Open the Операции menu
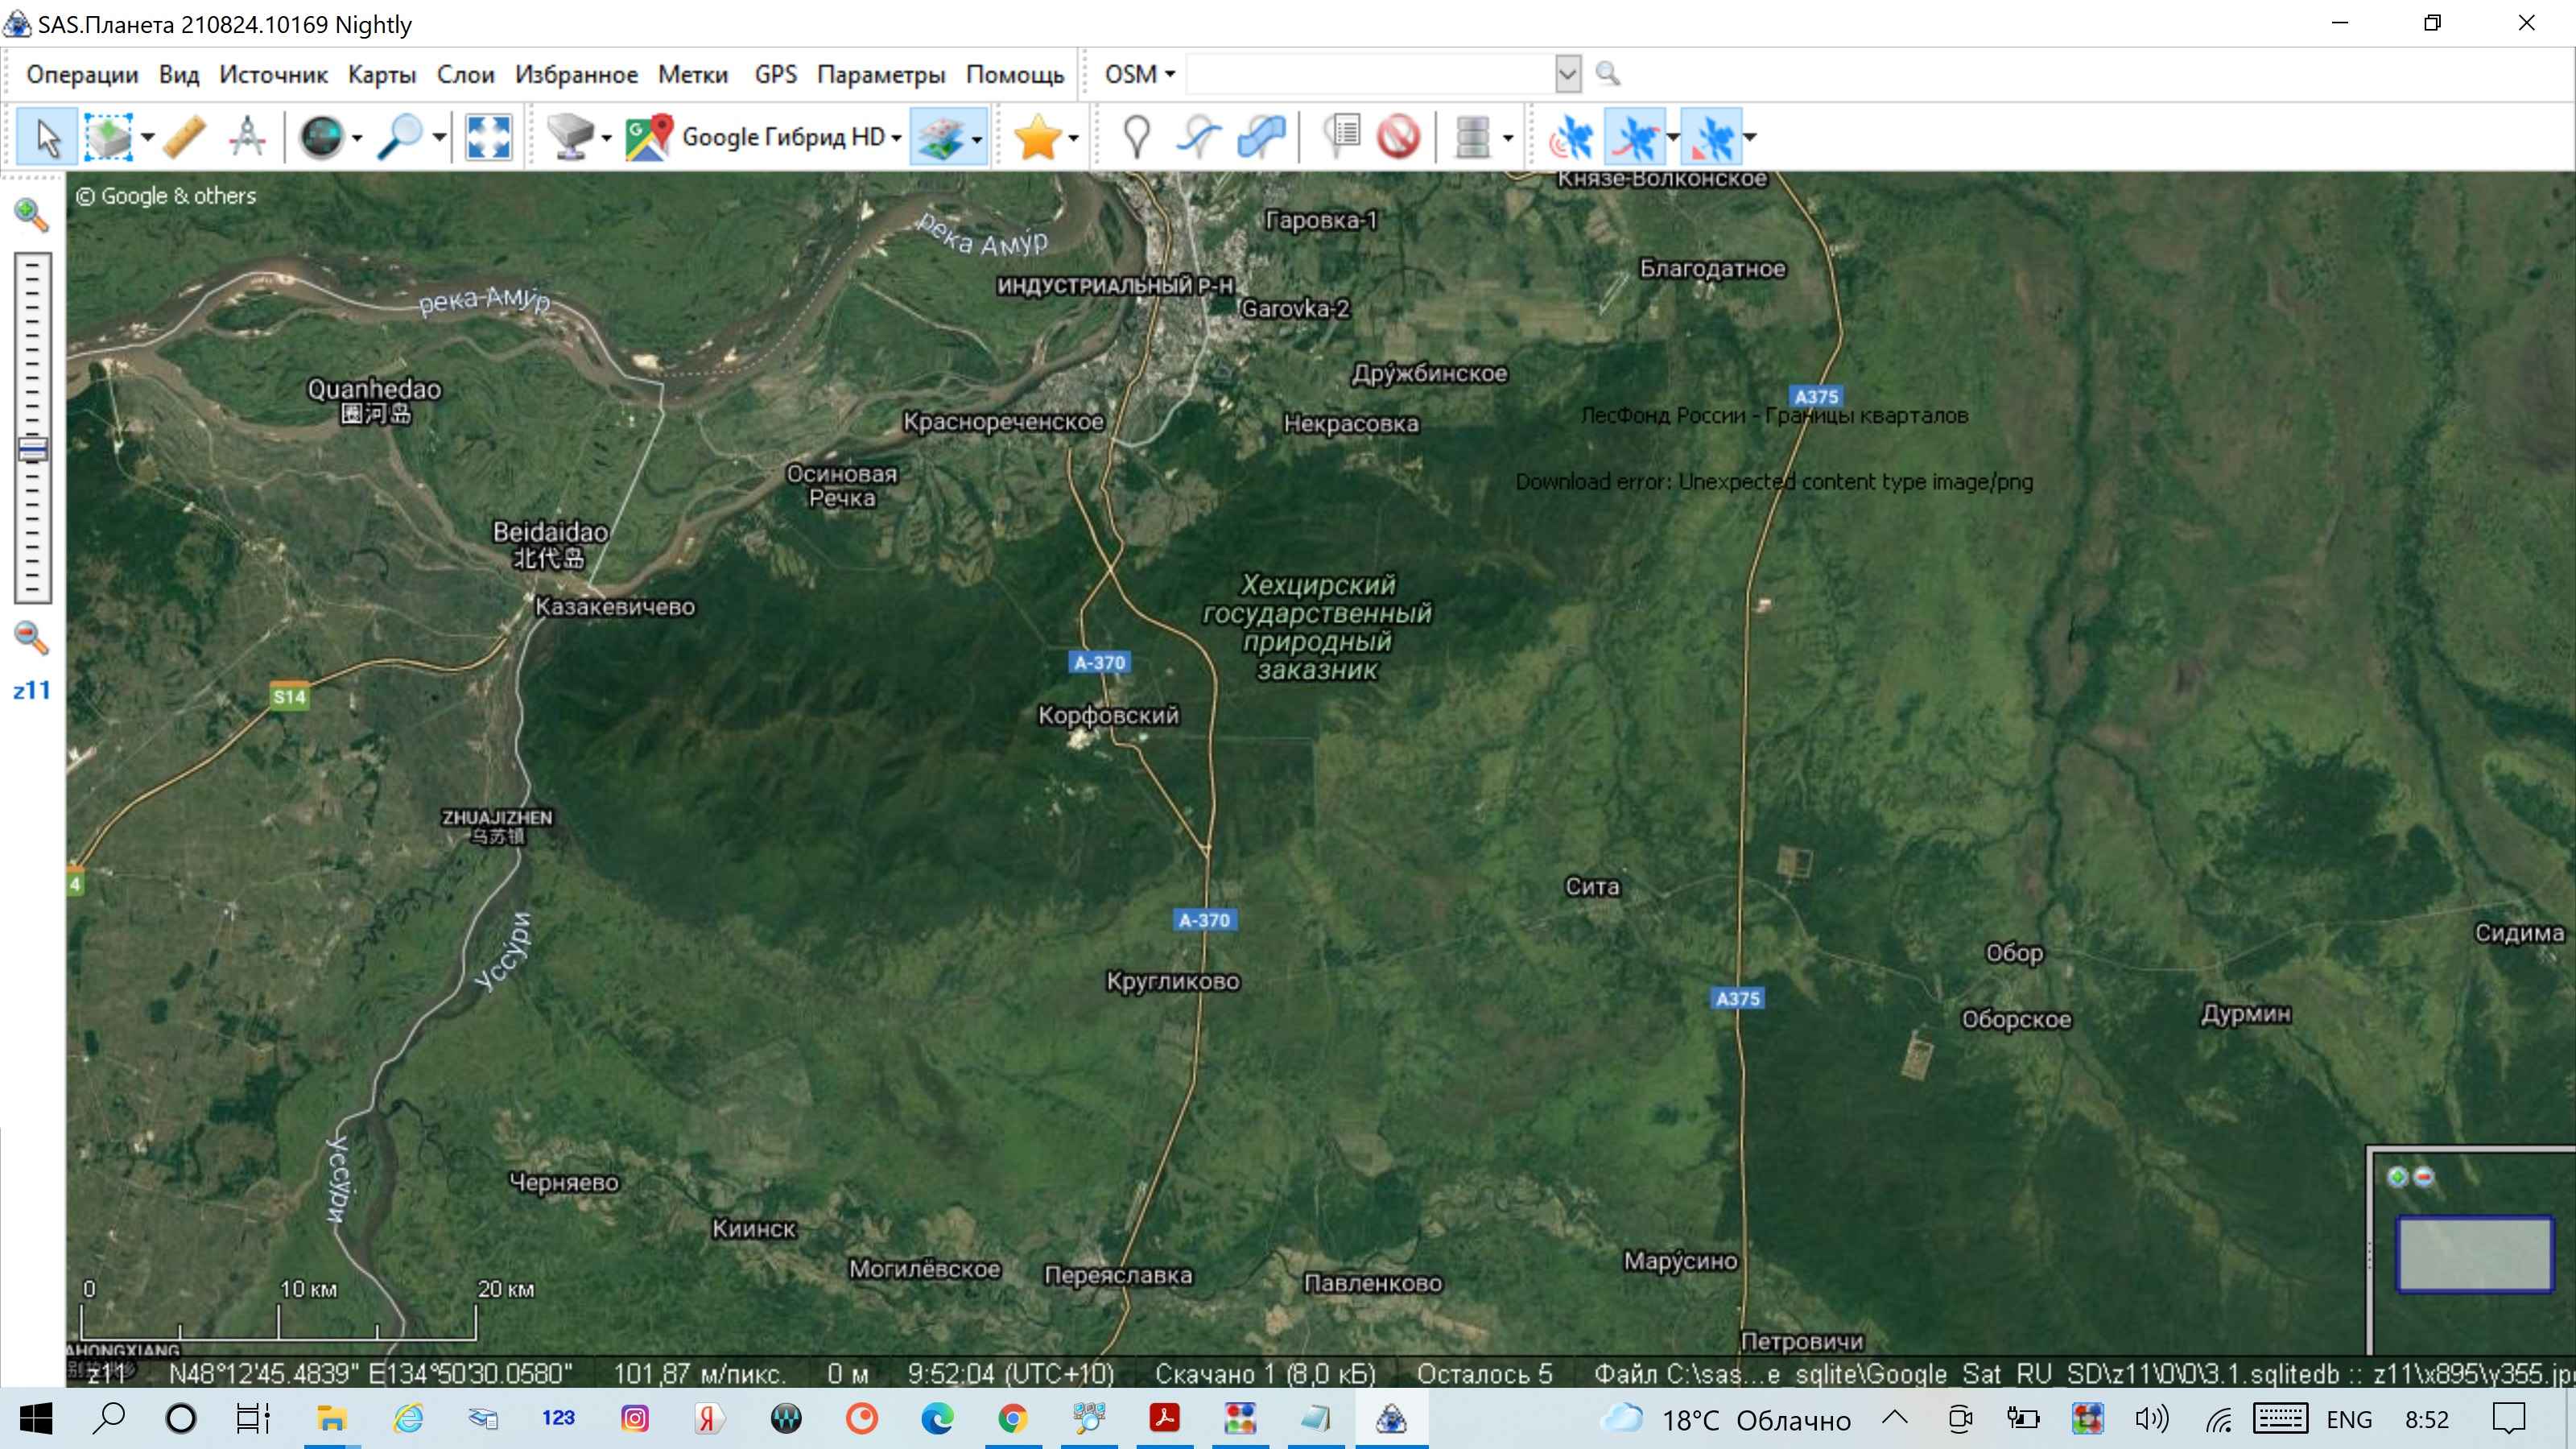2576x1449 pixels. click(82, 75)
